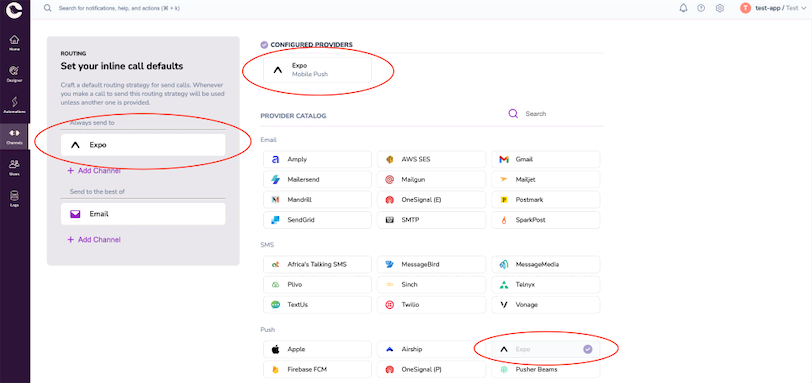Open the help question mark icon
812x383 pixels.
[701, 8]
